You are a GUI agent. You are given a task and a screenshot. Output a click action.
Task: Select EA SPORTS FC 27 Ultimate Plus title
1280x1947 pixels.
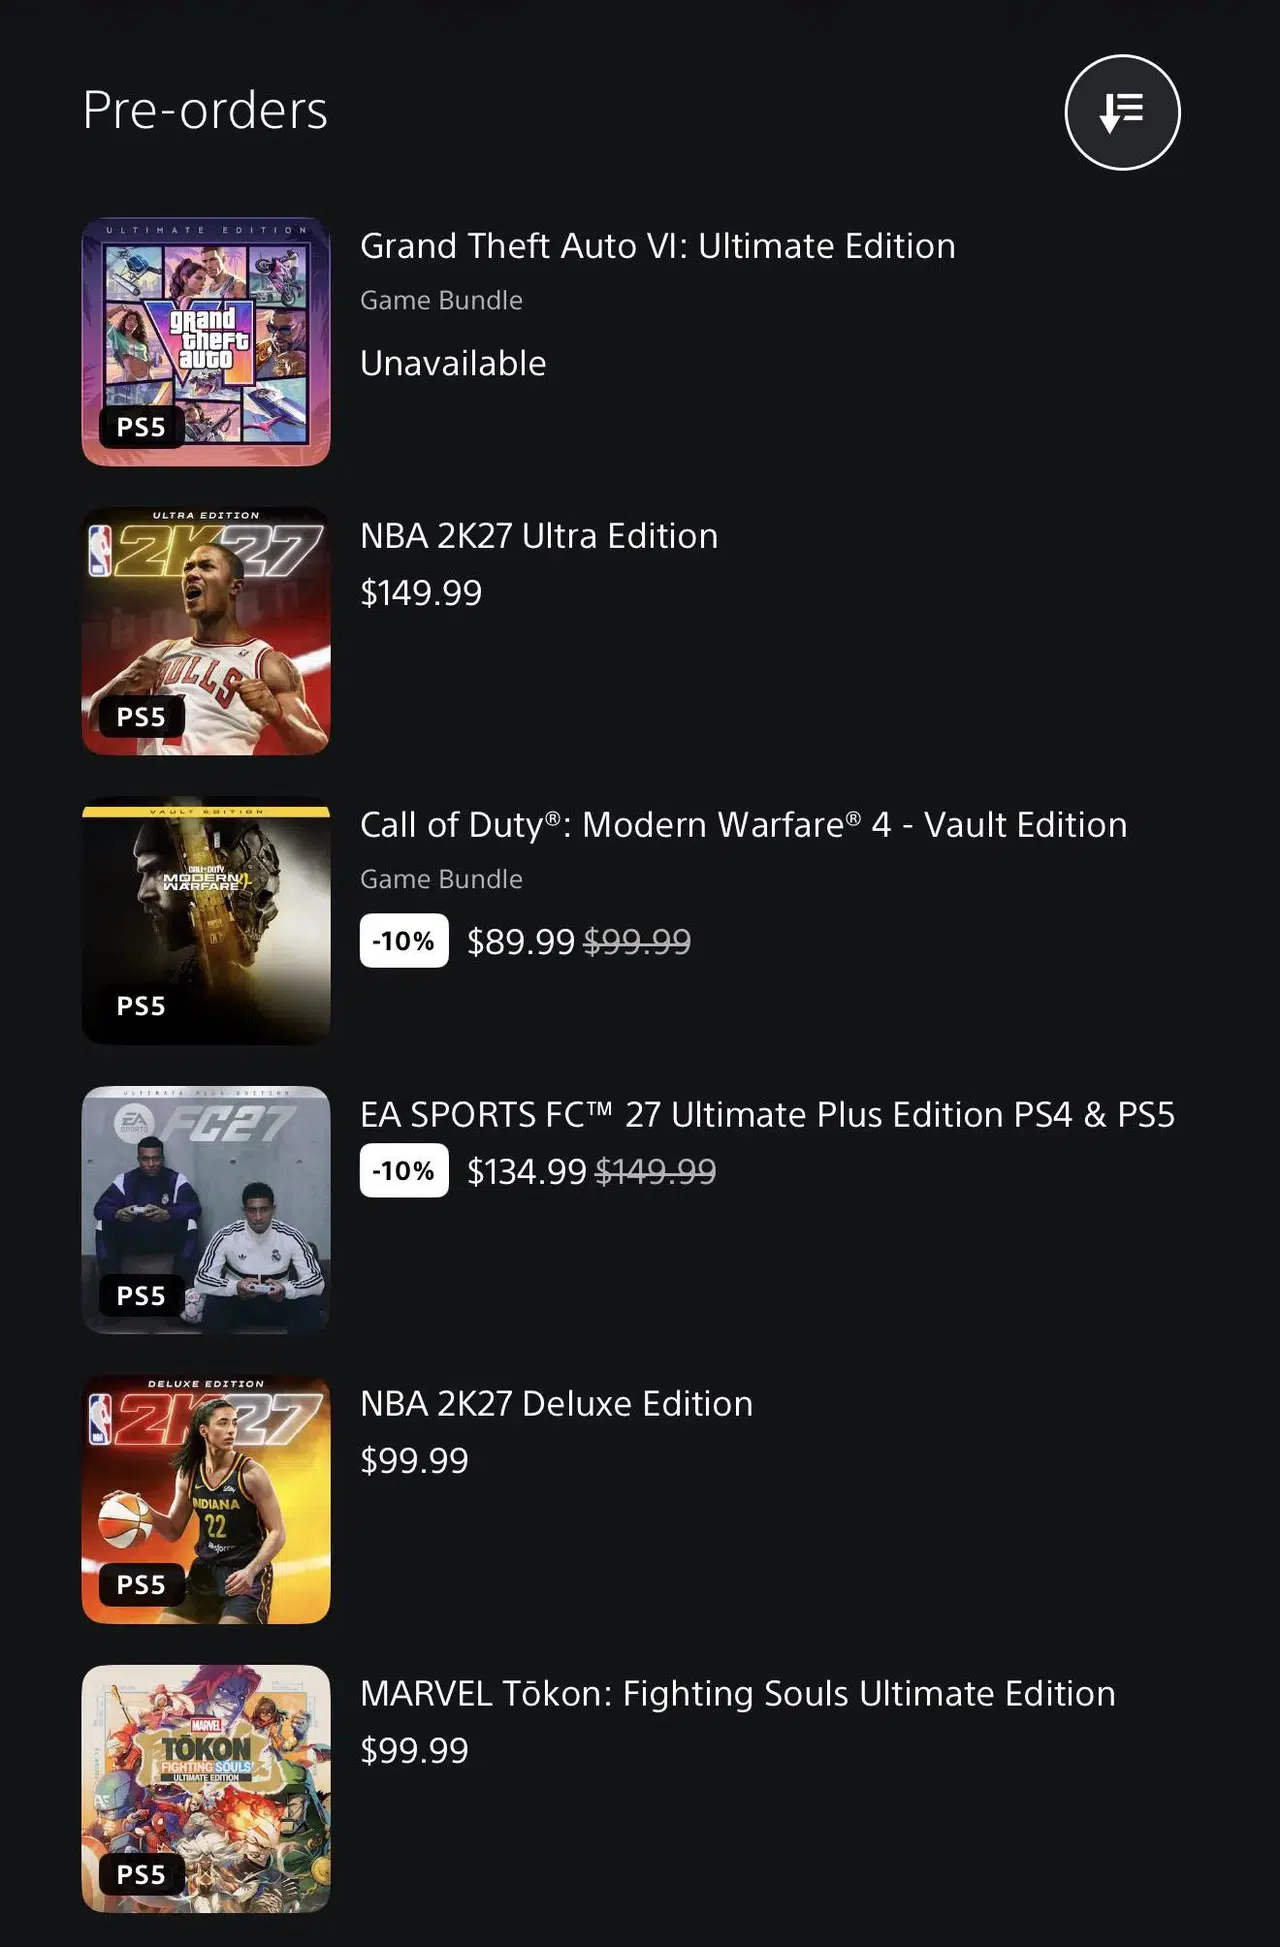[x=768, y=1114]
